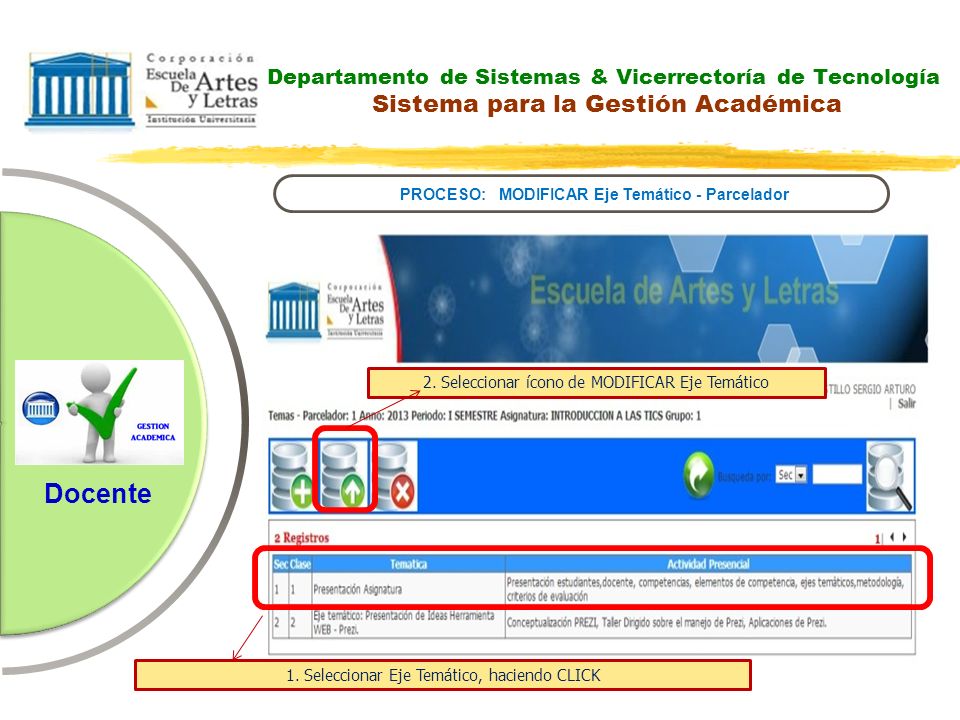Click the Conceptualización PREZI activity cell
Image resolution: width=960 pixels, height=720 pixels.
click(708, 623)
